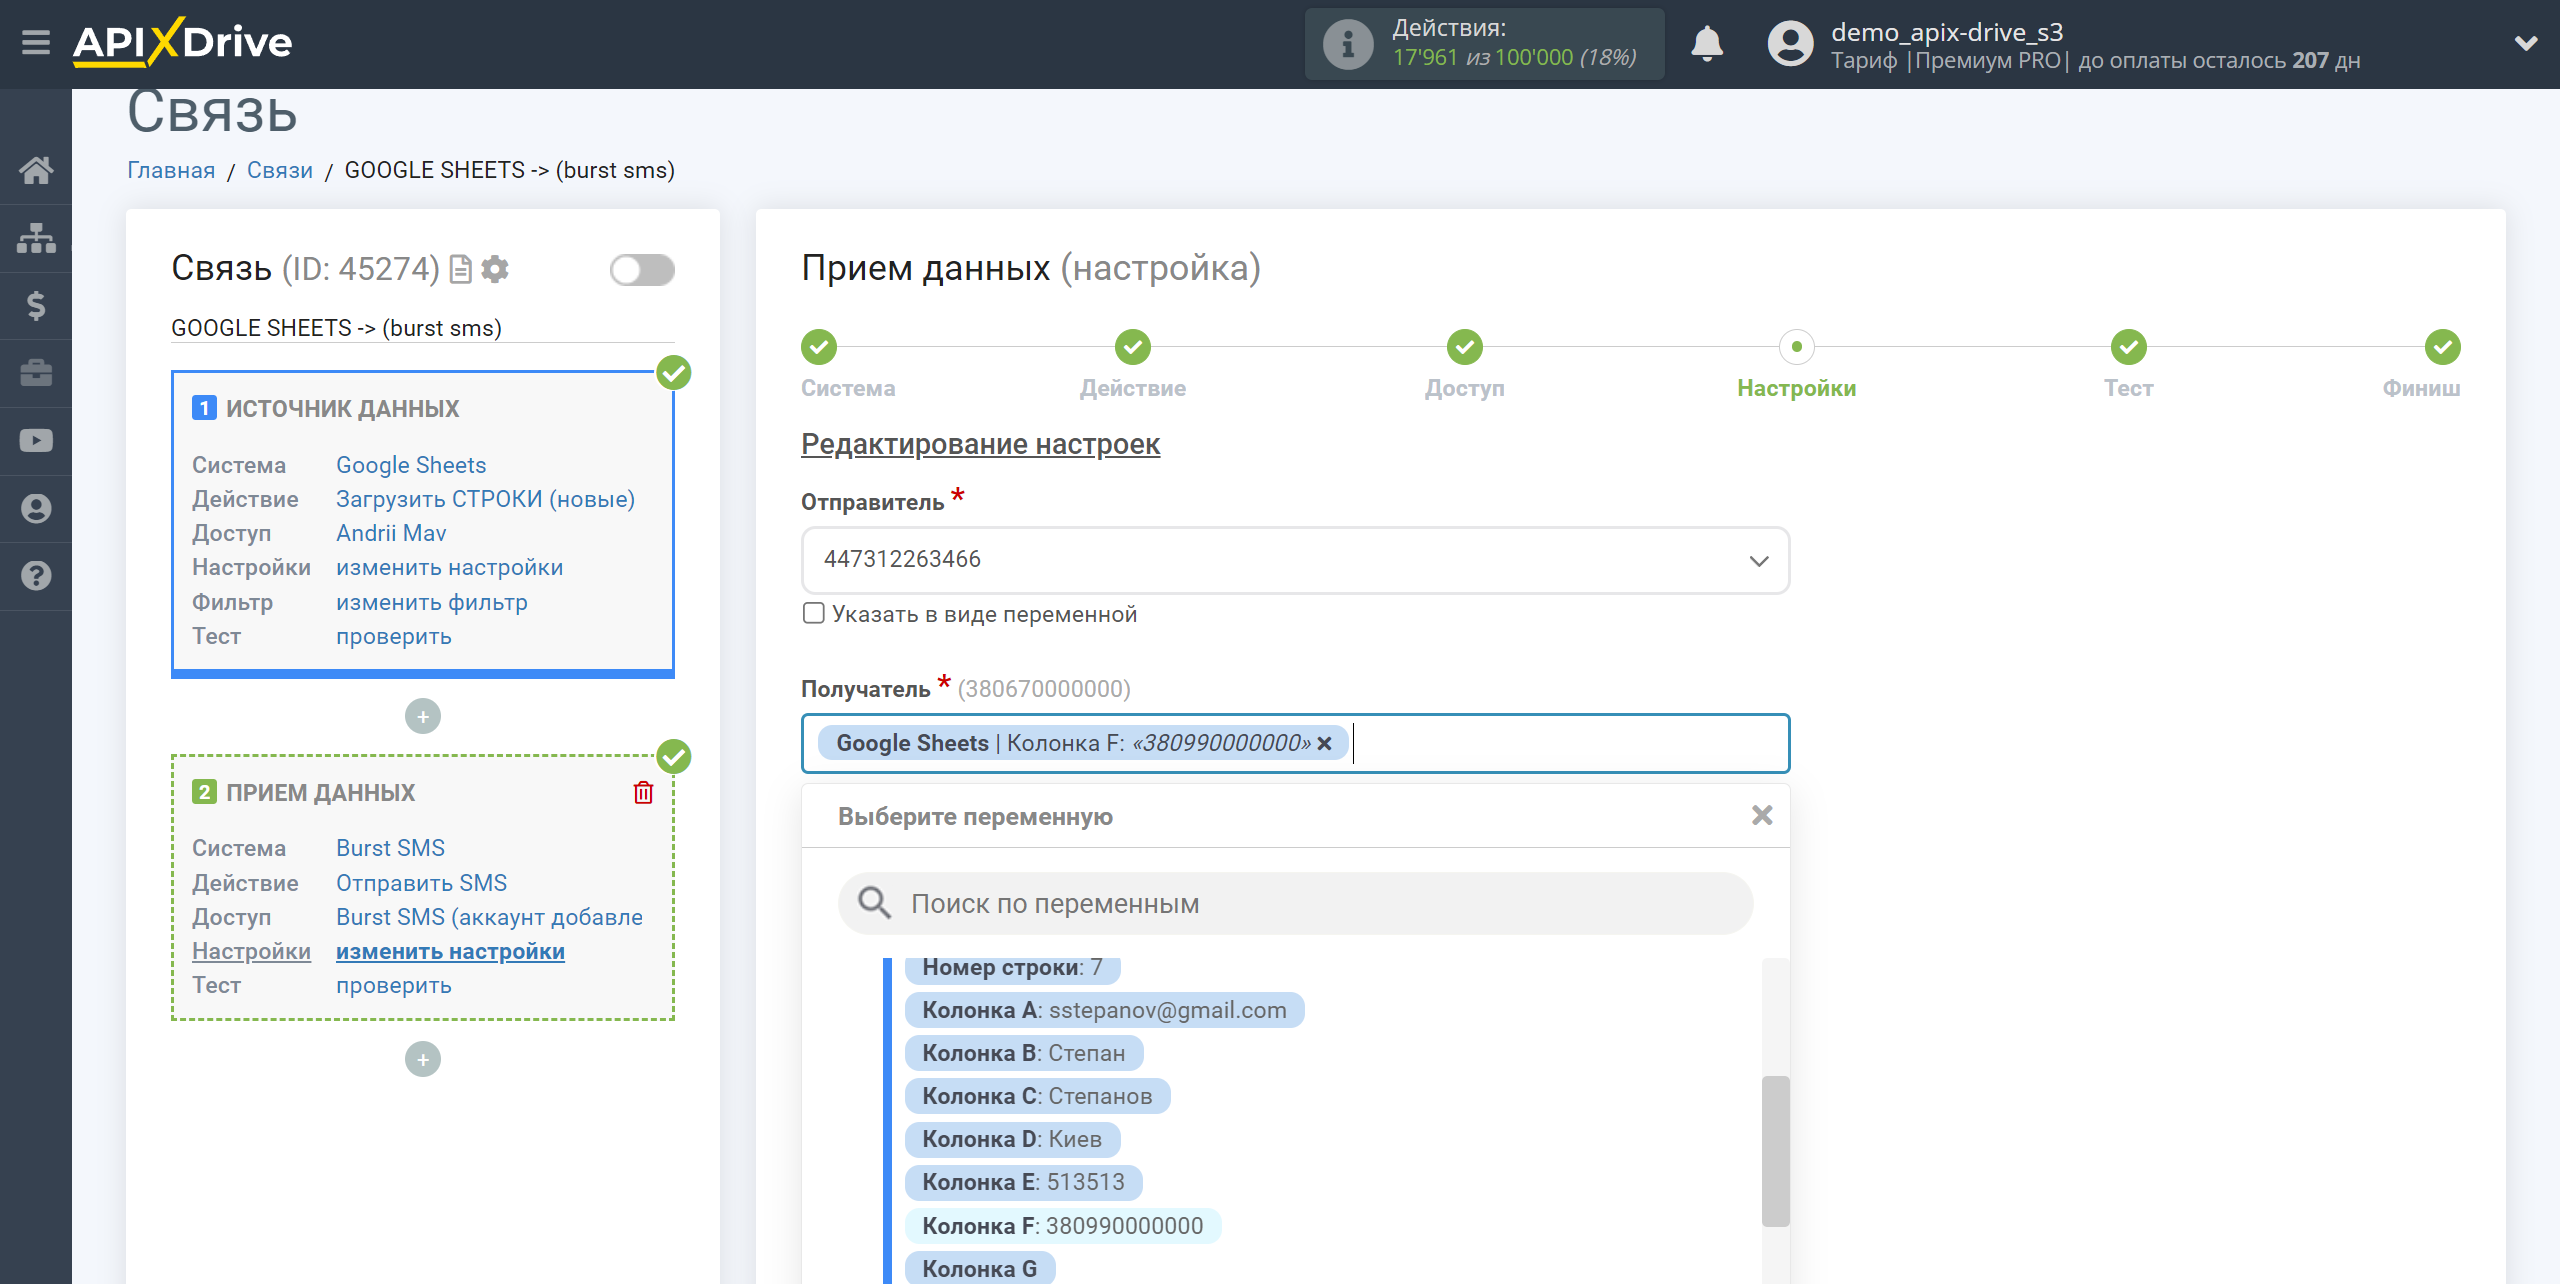This screenshot has height=1284, width=2560.
Task: Go to home sidebar icon
Action: pyautogui.click(x=36, y=170)
